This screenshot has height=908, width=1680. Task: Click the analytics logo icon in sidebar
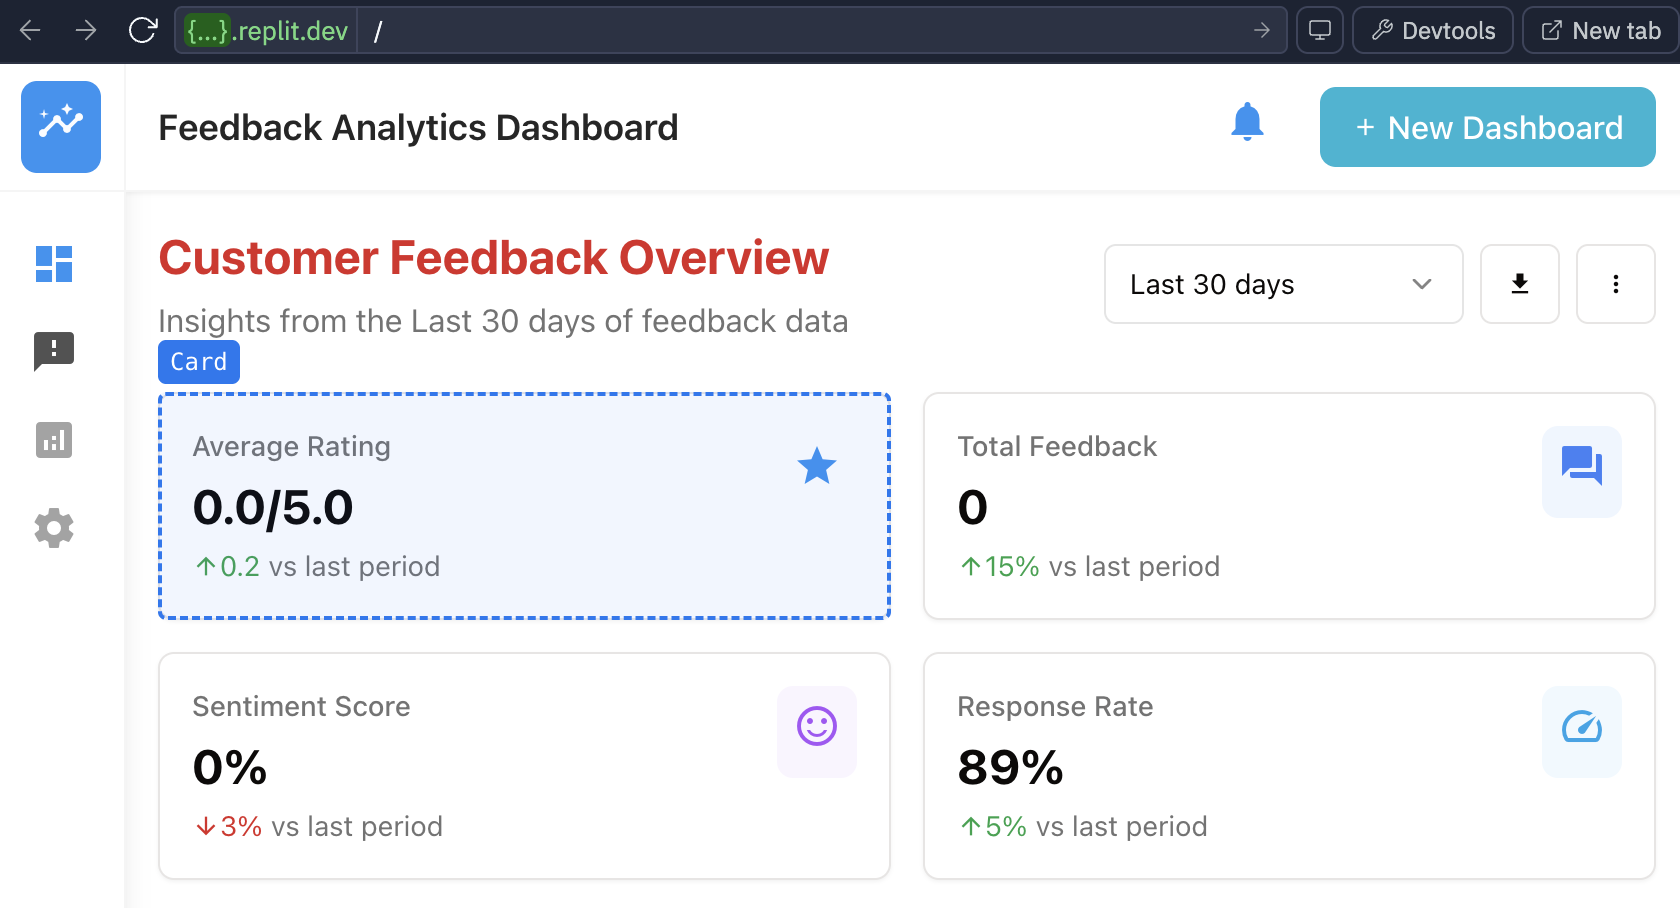coord(61,127)
